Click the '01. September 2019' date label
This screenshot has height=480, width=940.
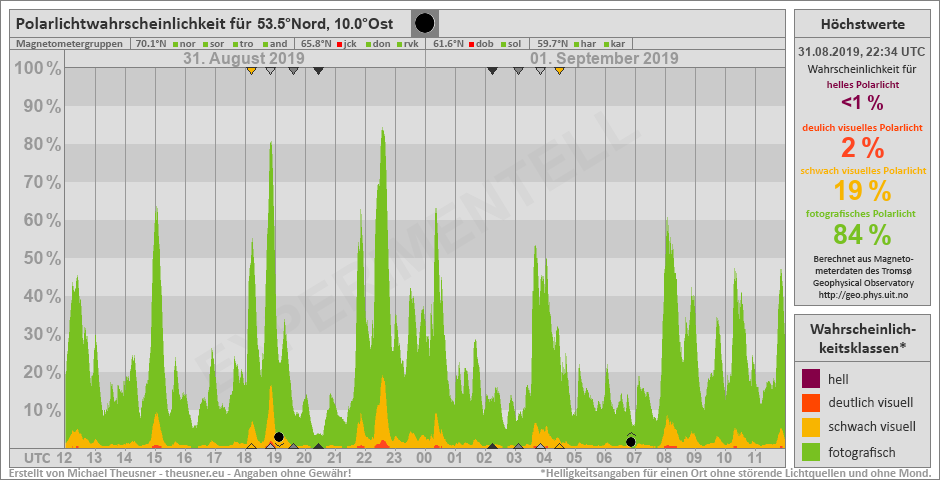click(x=604, y=59)
